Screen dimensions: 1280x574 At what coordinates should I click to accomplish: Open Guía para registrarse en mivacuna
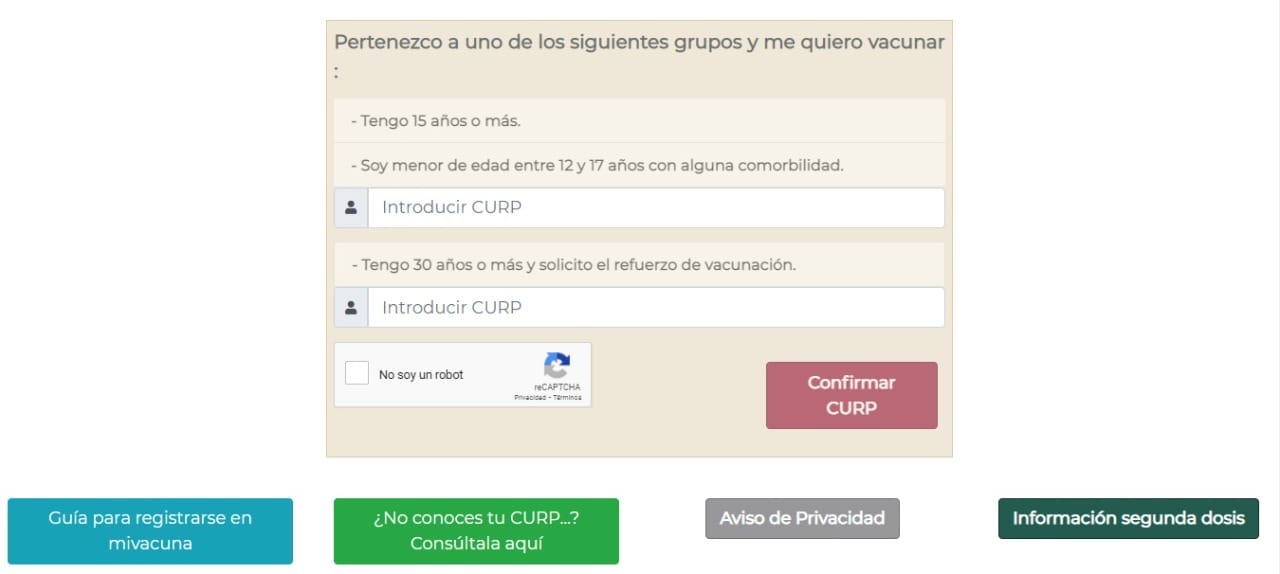click(x=150, y=531)
